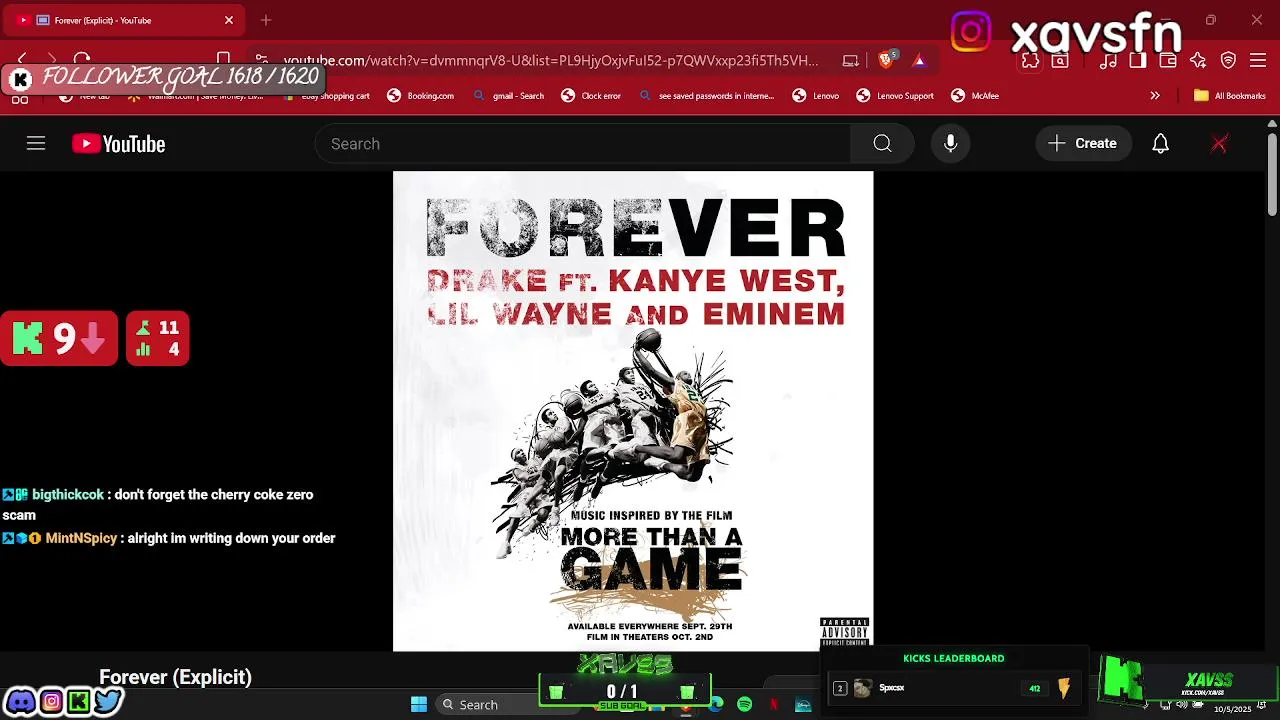The width and height of the screenshot is (1280, 720).
Task: Open the Leo AI sparkle icon
Action: pos(1198,61)
